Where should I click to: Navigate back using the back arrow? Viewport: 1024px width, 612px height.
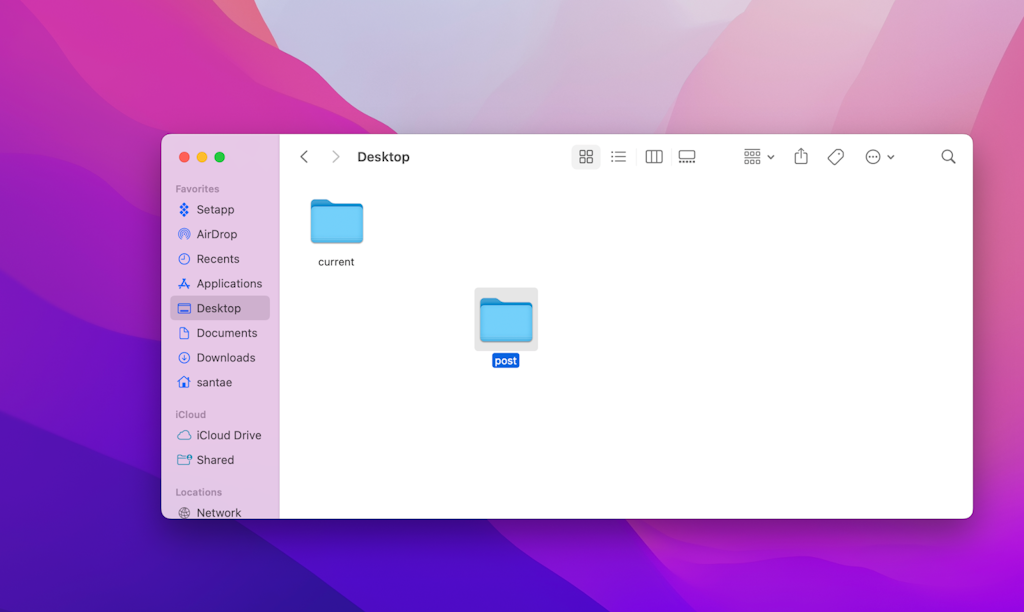pyautogui.click(x=304, y=157)
